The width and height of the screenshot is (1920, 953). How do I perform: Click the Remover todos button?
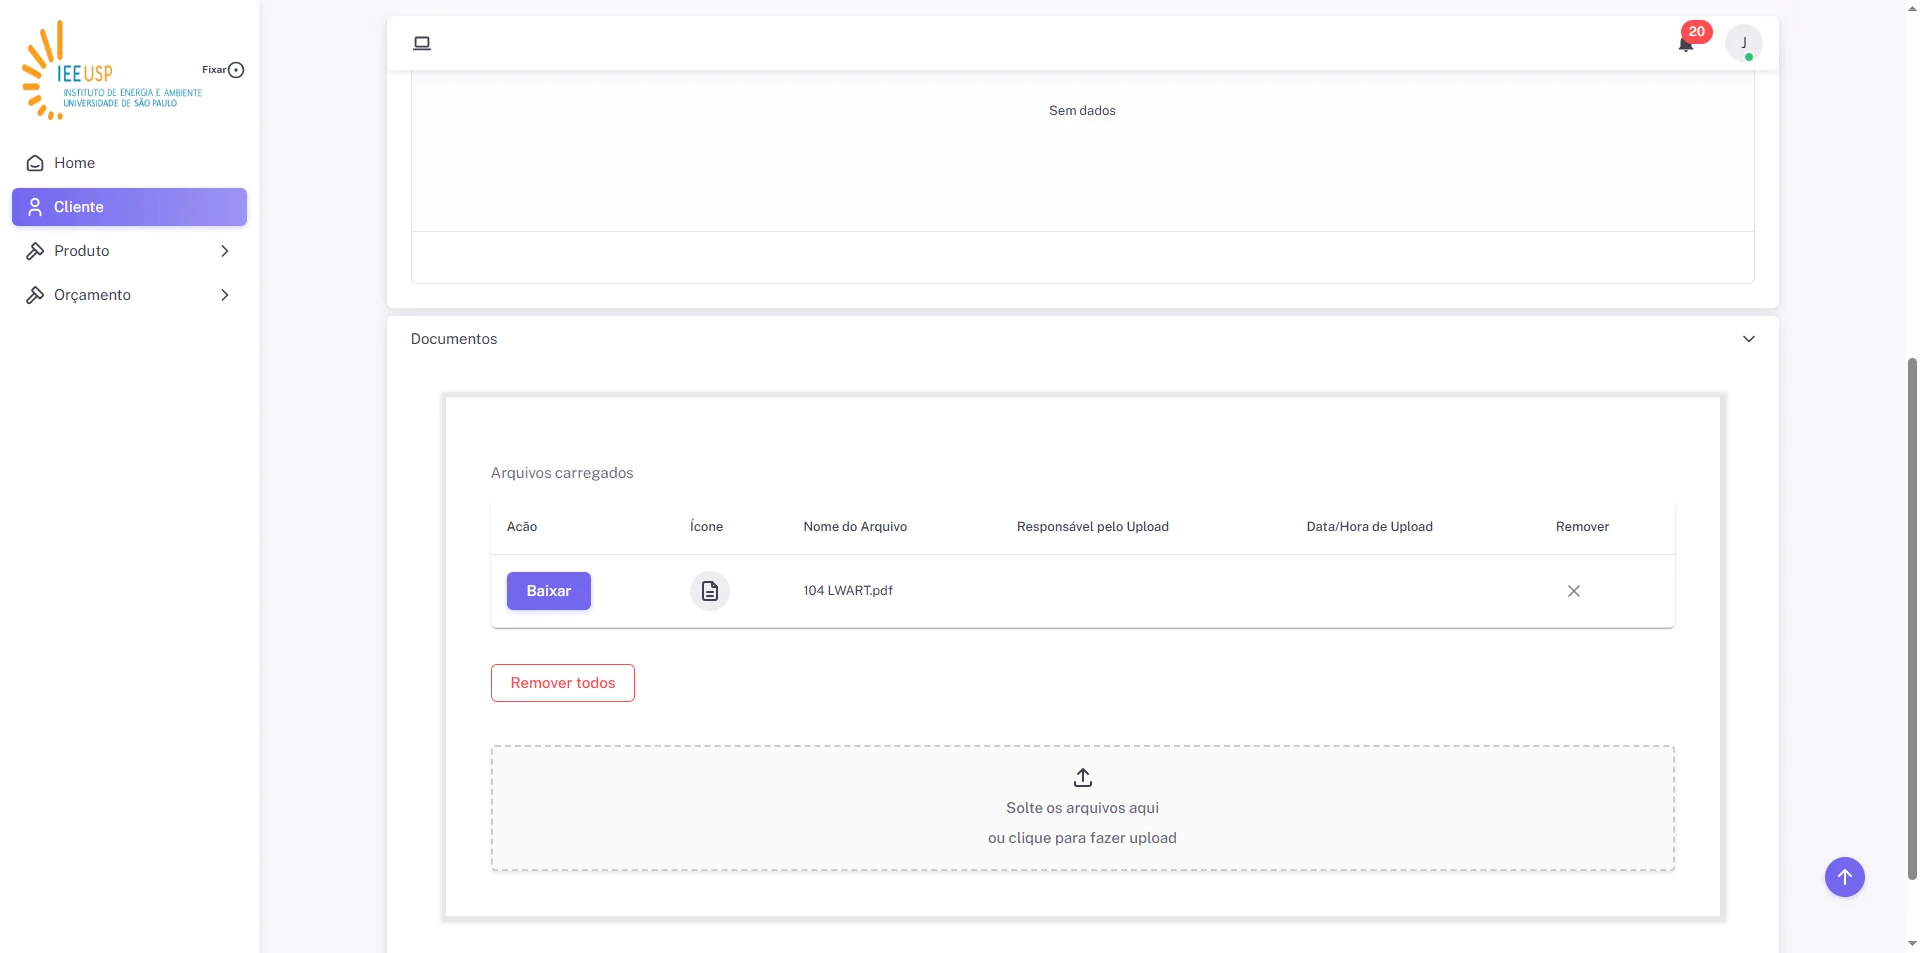pos(563,683)
